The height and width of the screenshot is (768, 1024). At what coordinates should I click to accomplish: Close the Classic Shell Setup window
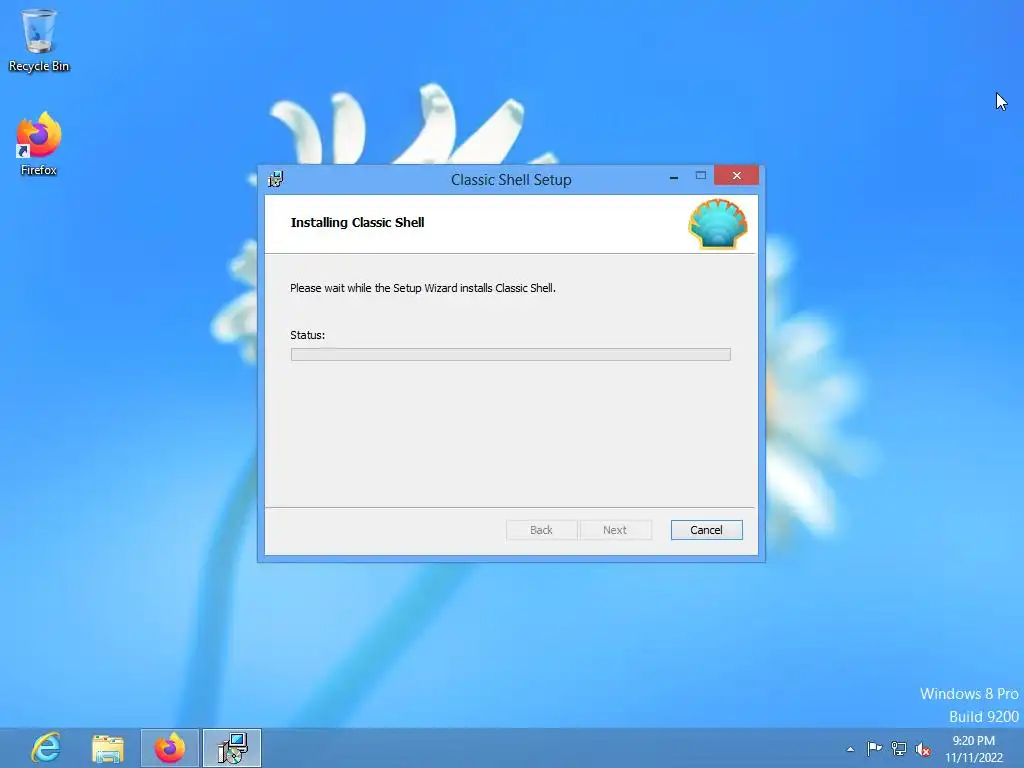[x=737, y=175]
